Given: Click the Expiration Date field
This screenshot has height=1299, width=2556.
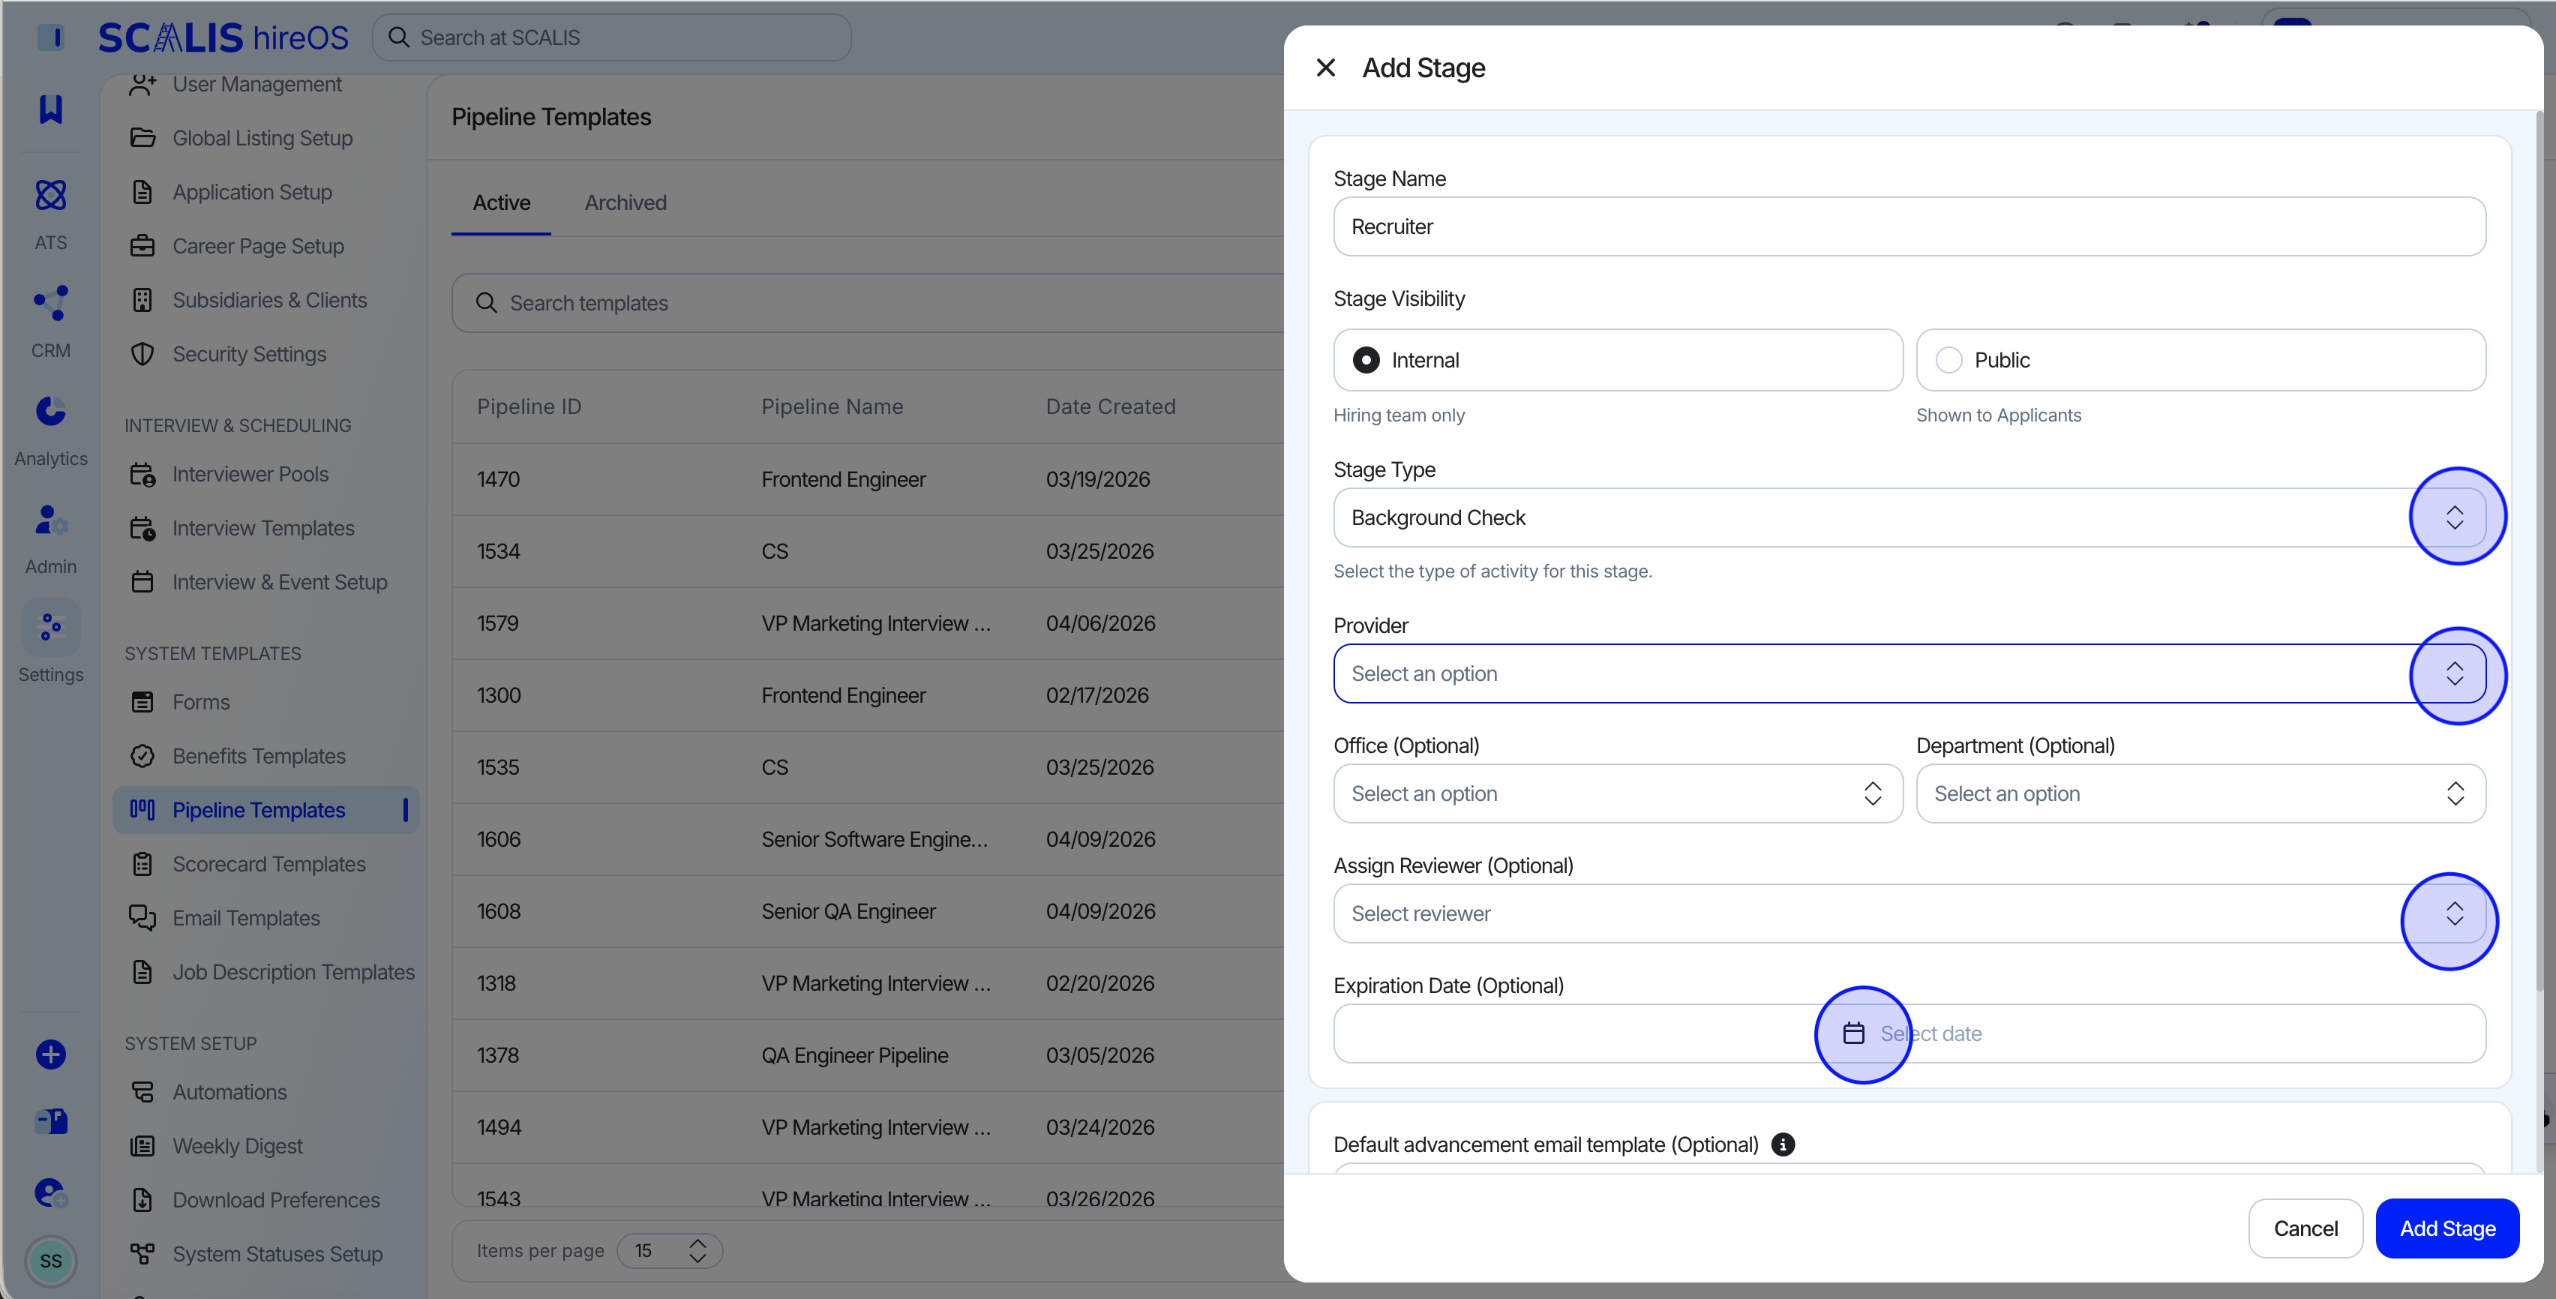Looking at the screenshot, I should (x=1909, y=1033).
